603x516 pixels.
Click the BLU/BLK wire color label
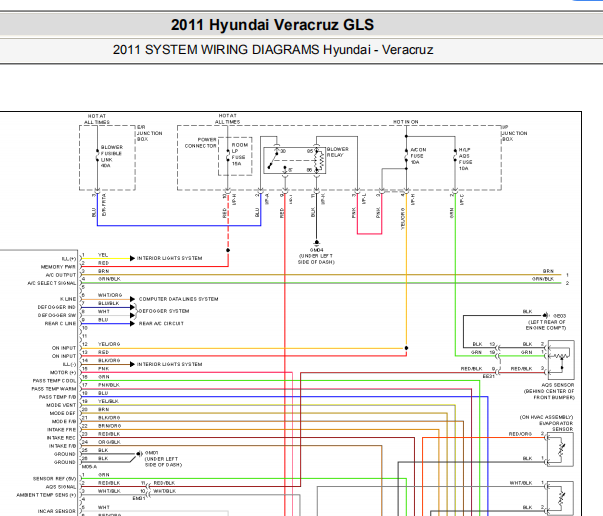pyautogui.click(x=108, y=303)
